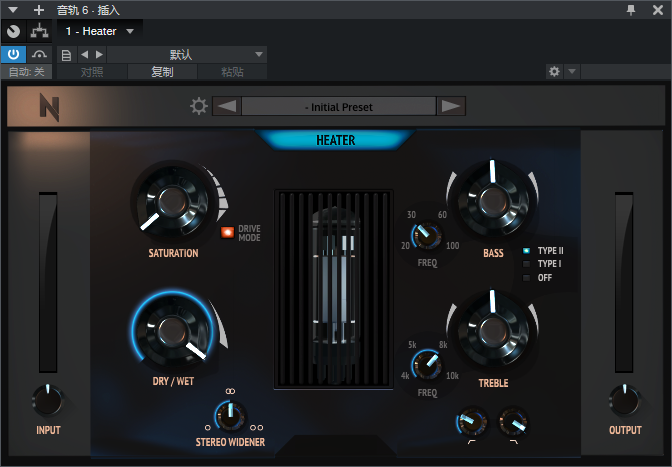Viewport: 672px width, 467px height.
Task: Click the bass FREQ knob
Action: [426, 235]
